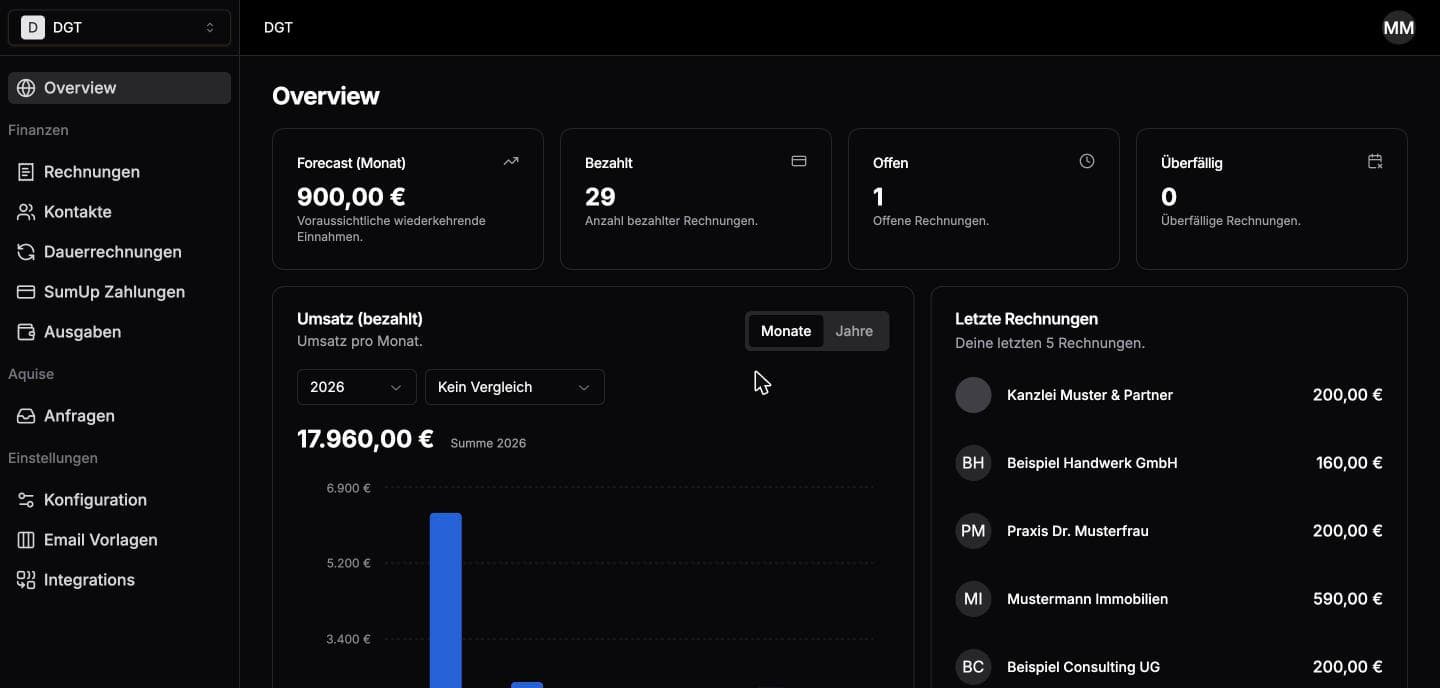Click the Email Vorlagen columns icon
This screenshot has width=1440, height=688.
point(26,540)
